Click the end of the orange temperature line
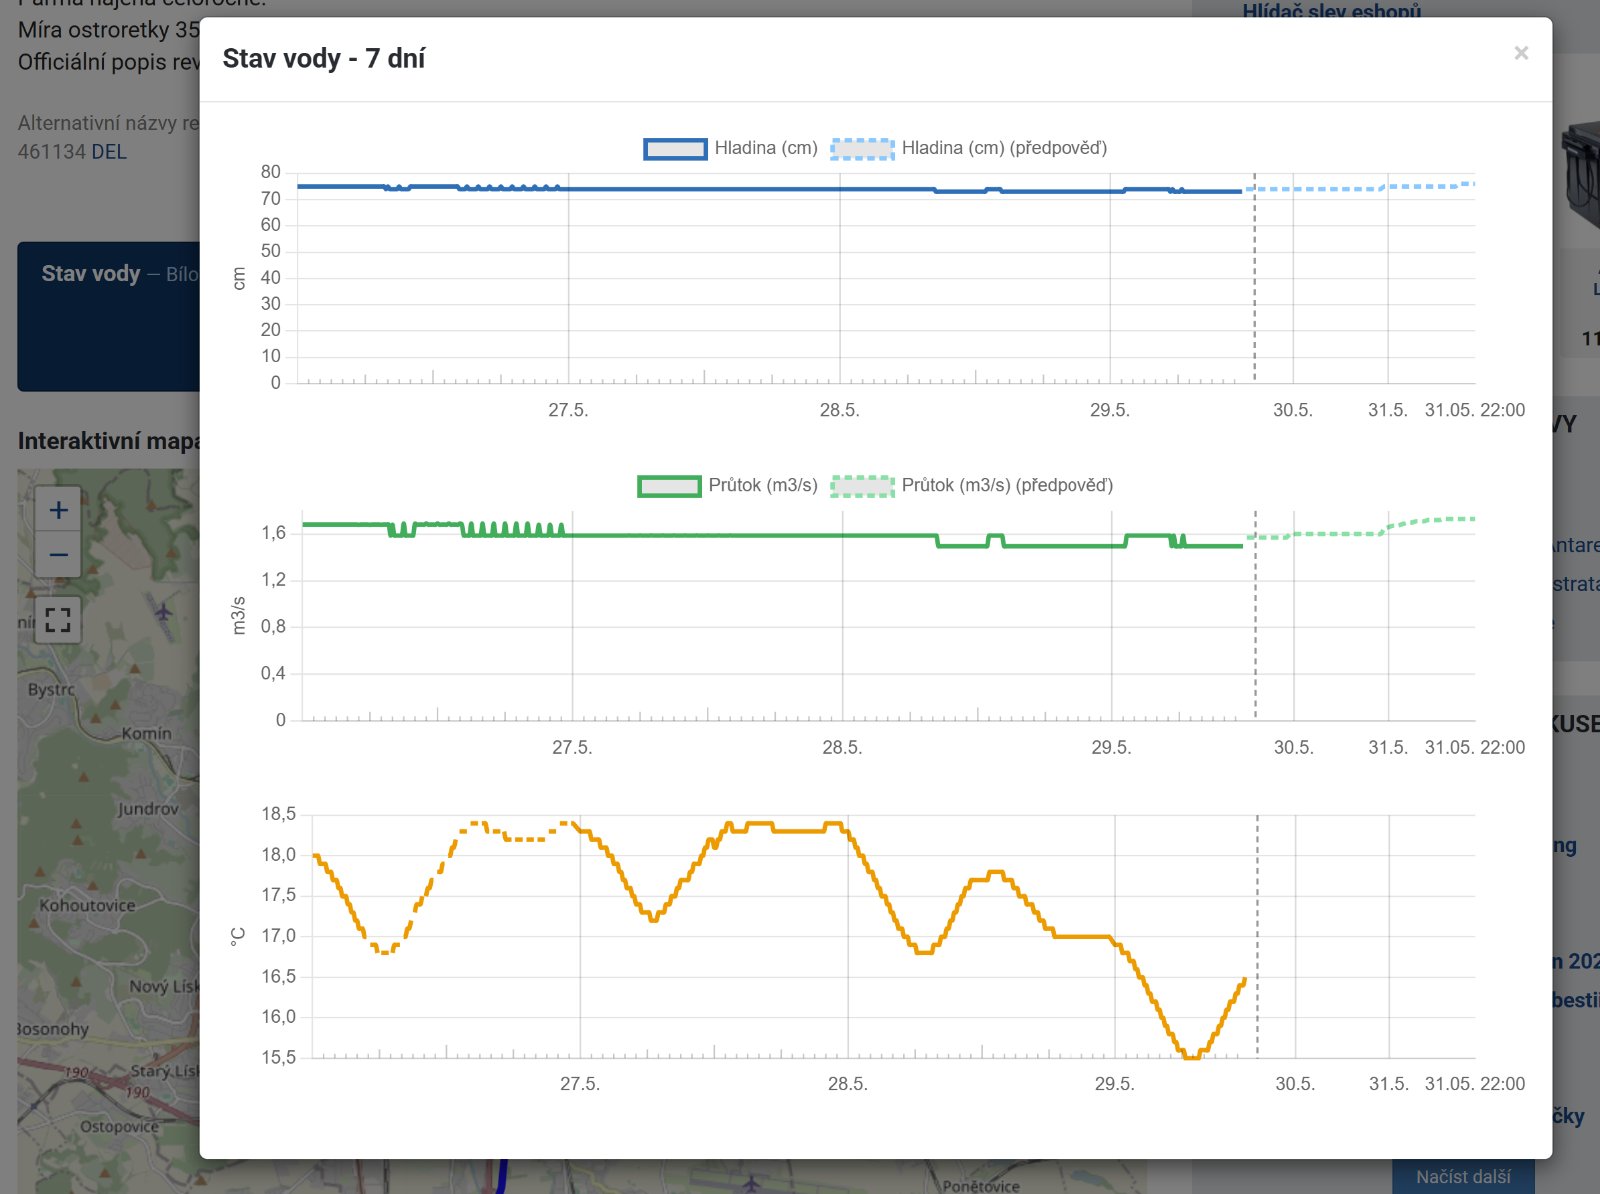The image size is (1600, 1194). pyautogui.click(x=1244, y=980)
